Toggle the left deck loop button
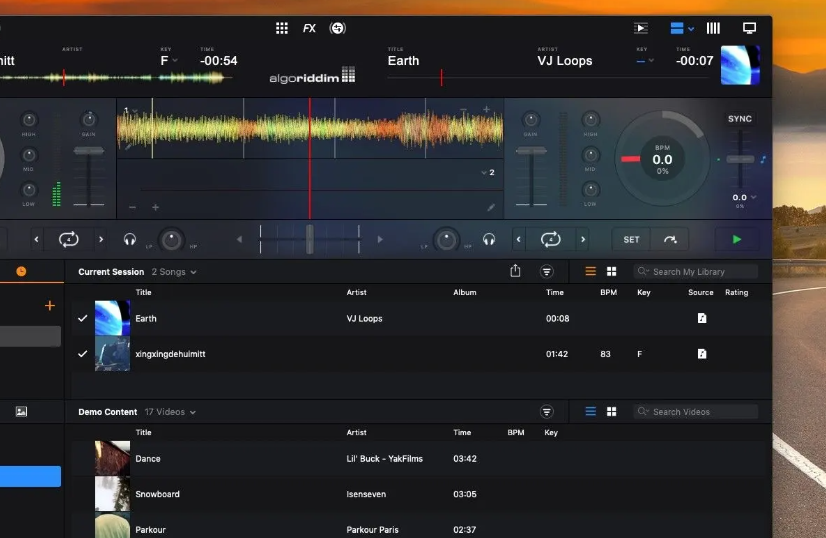 click(68, 240)
